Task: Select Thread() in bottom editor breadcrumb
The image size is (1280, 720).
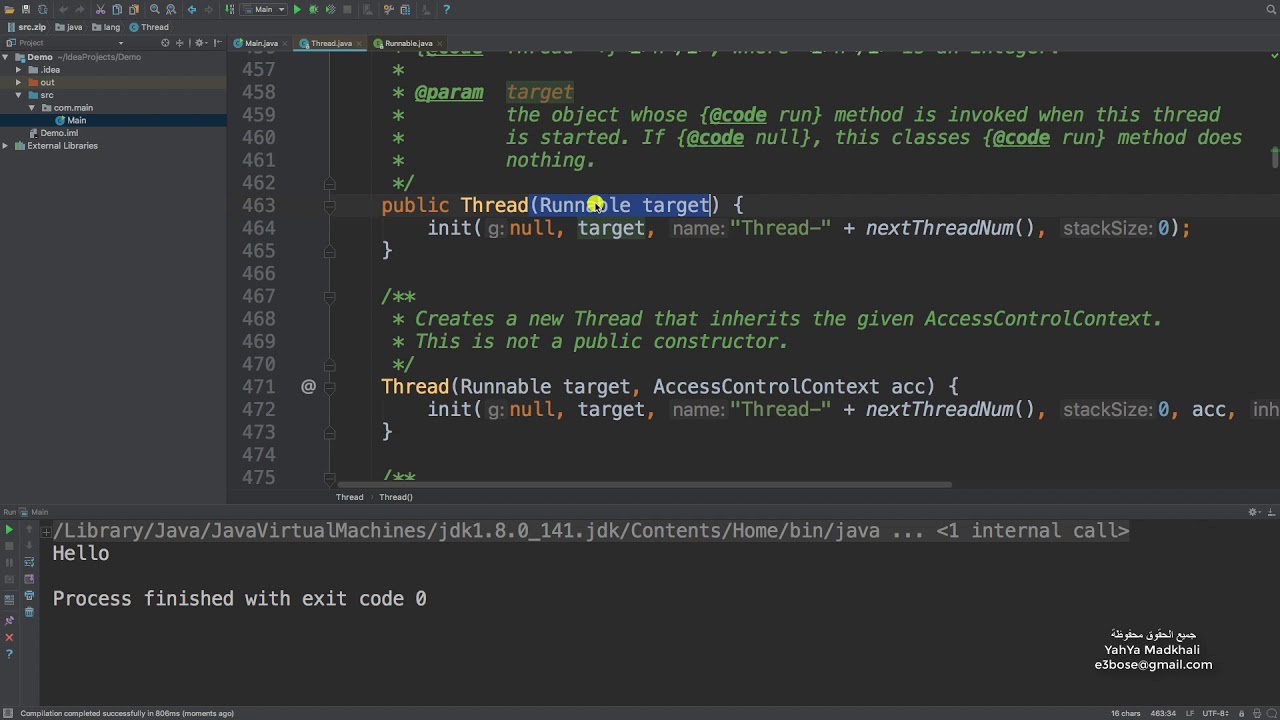Action: [x=396, y=497]
